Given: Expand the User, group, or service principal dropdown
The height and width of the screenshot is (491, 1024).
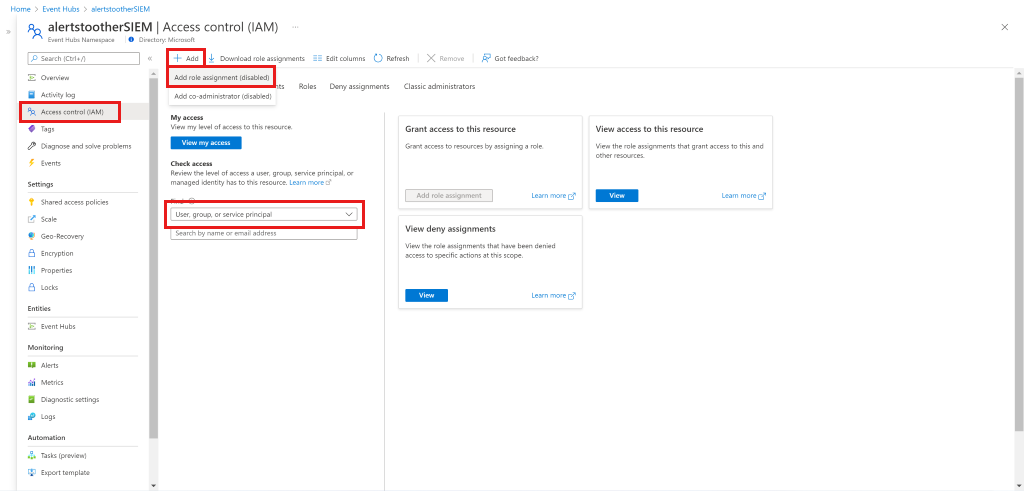Looking at the screenshot, I should coord(263,214).
